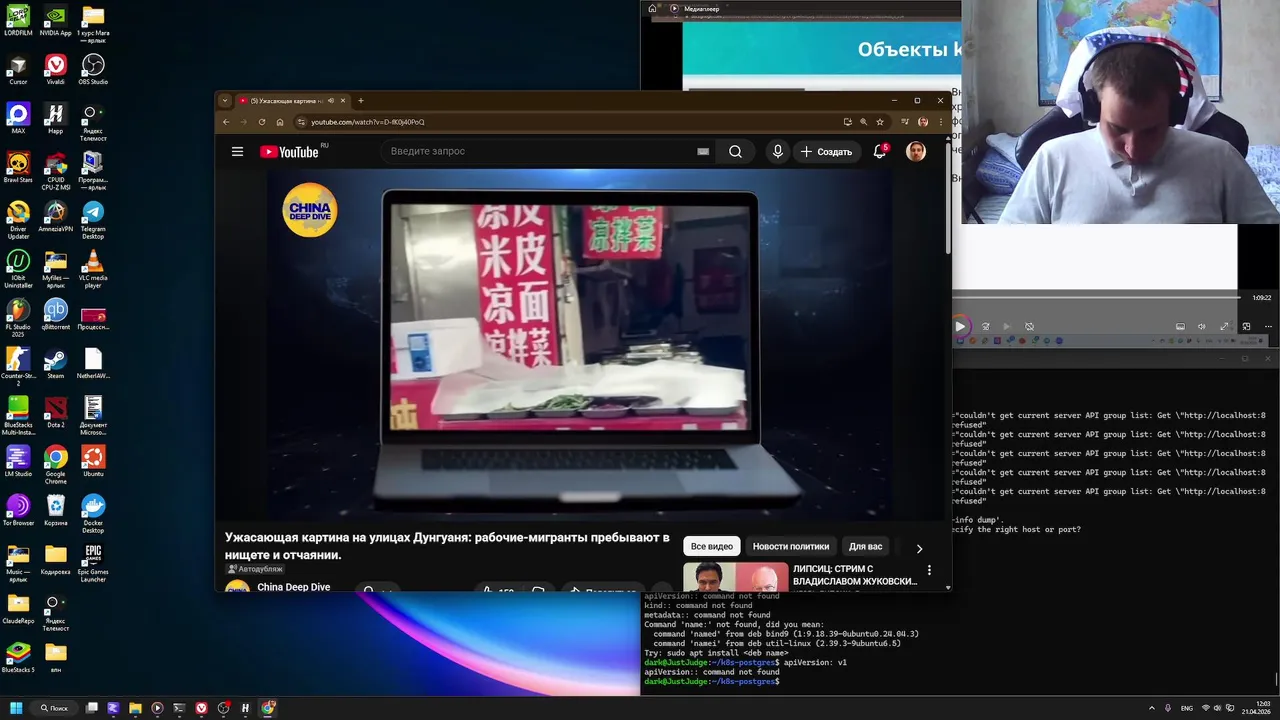Open YouTube notifications bell
Viewport: 1280px width, 720px height.
tap(880, 152)
